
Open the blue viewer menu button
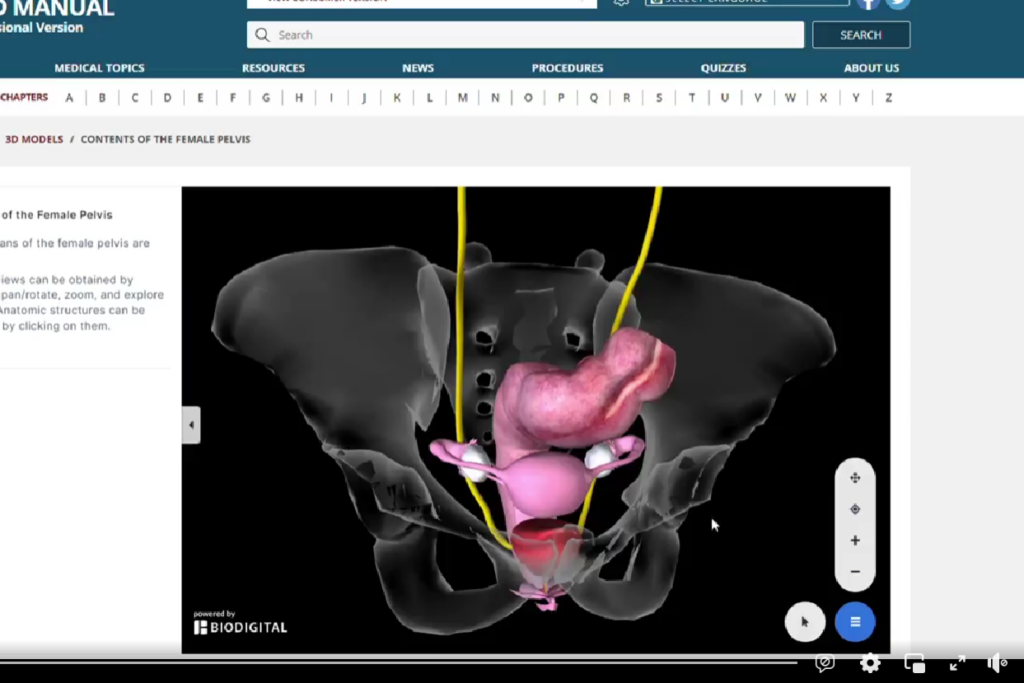[x=855, y=622]
